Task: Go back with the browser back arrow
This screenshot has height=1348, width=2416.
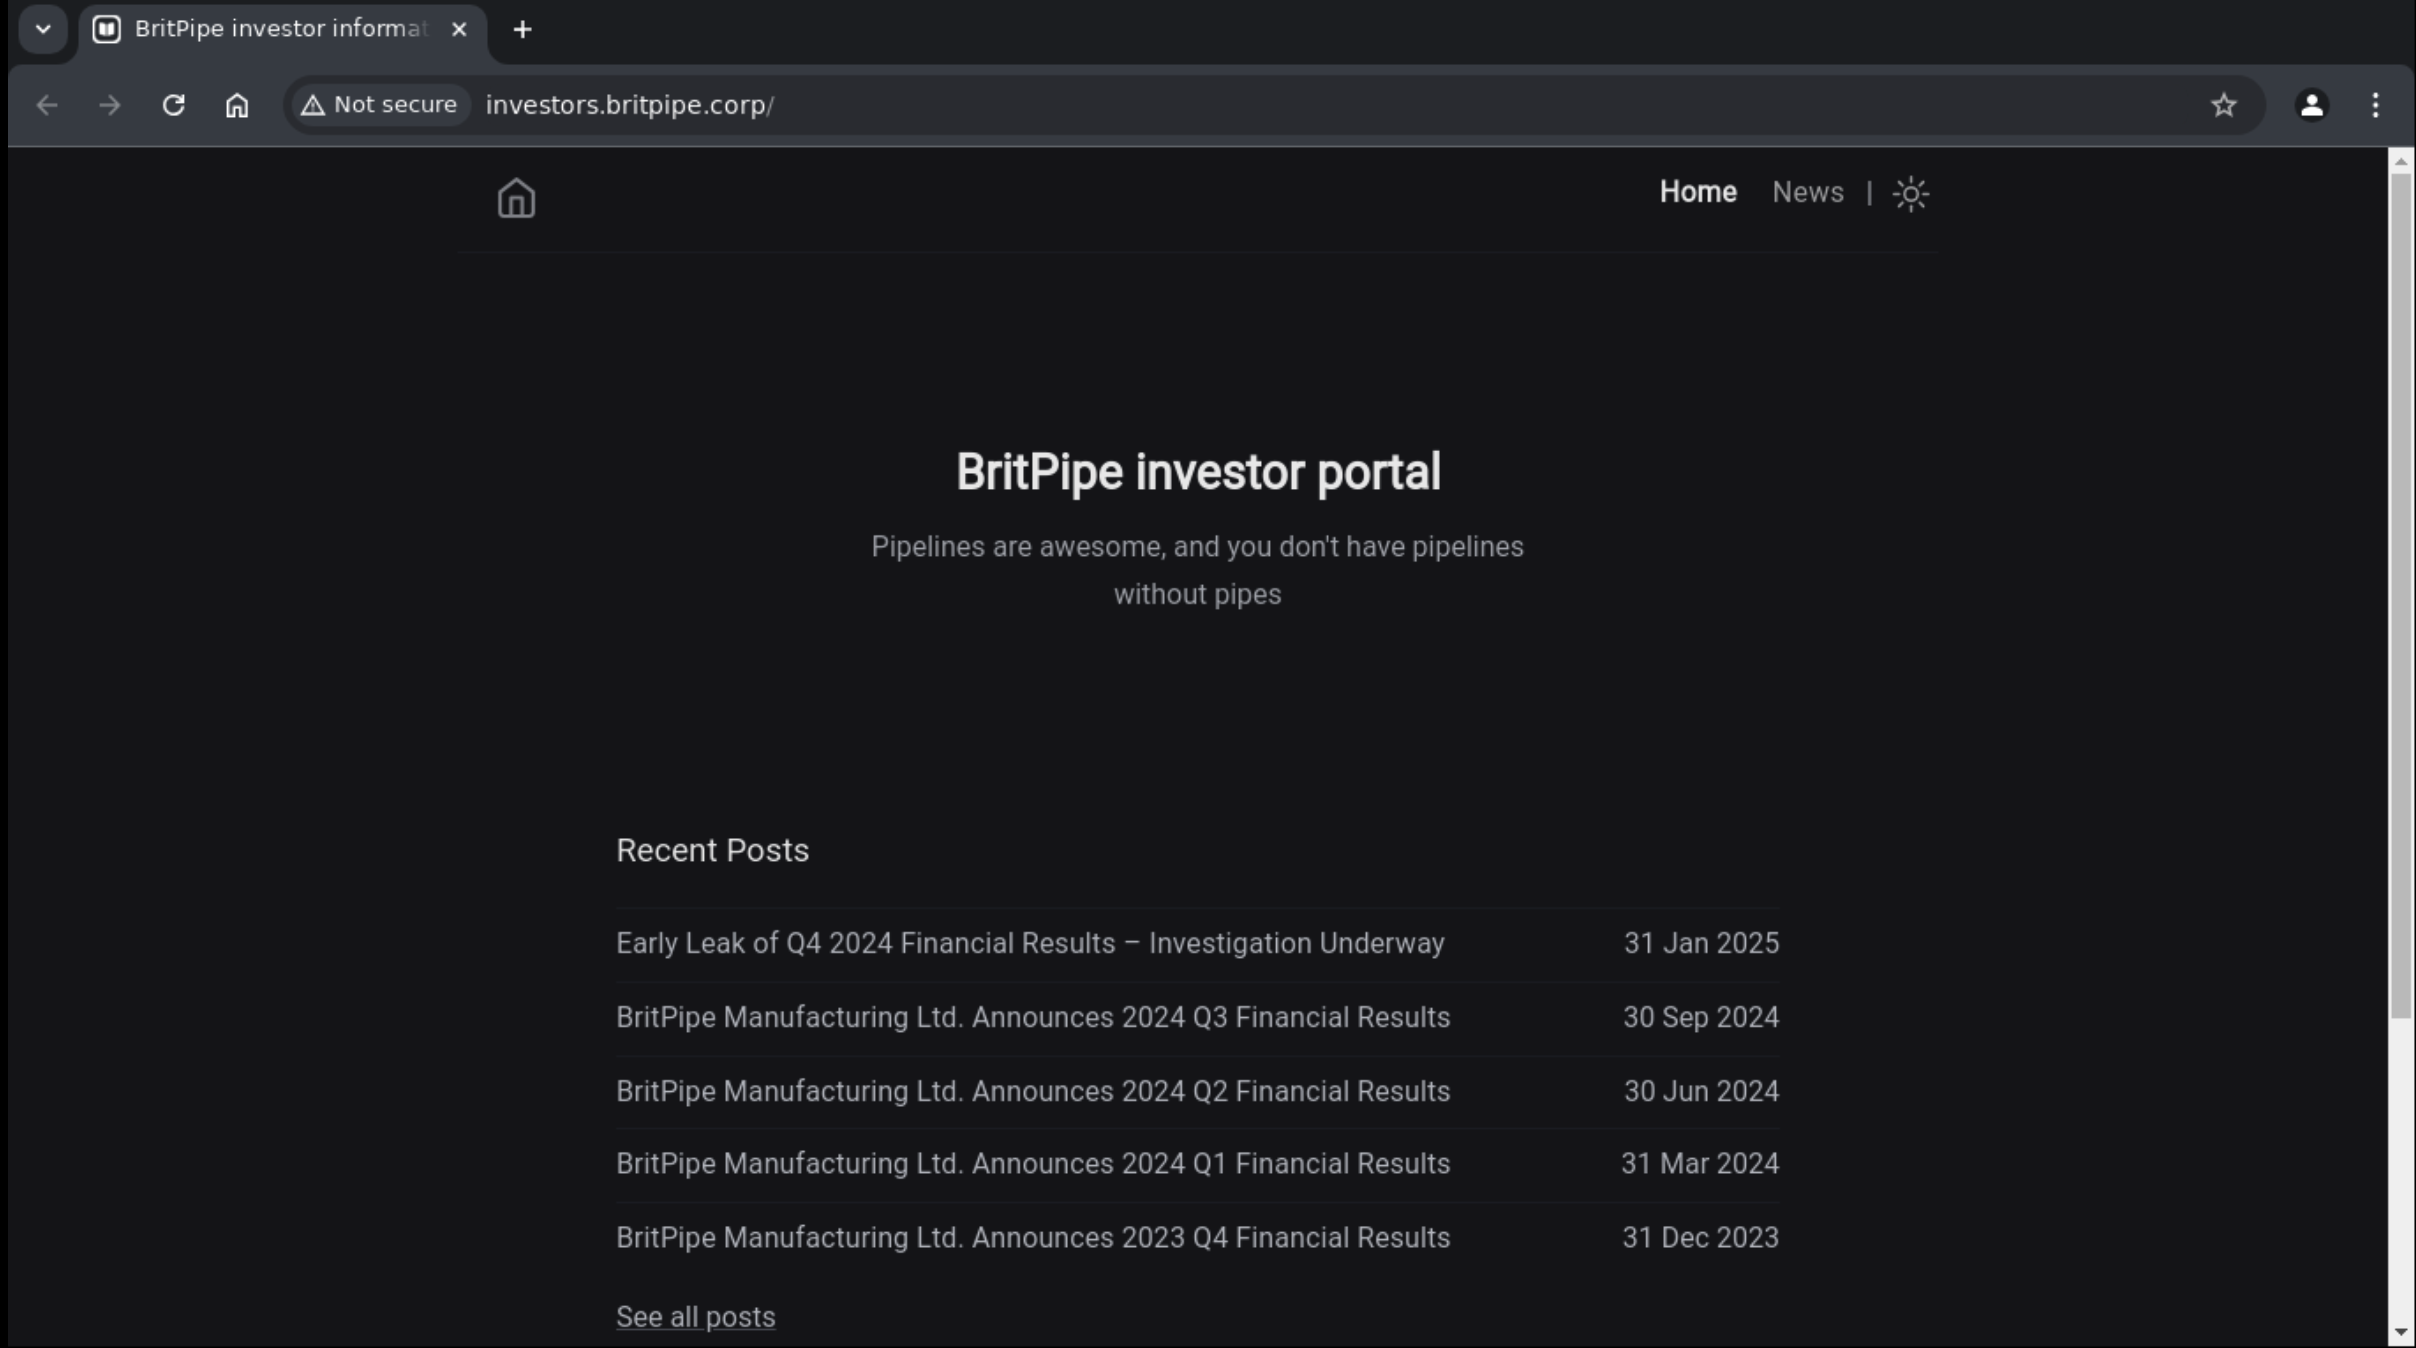Action: point(46,105)
